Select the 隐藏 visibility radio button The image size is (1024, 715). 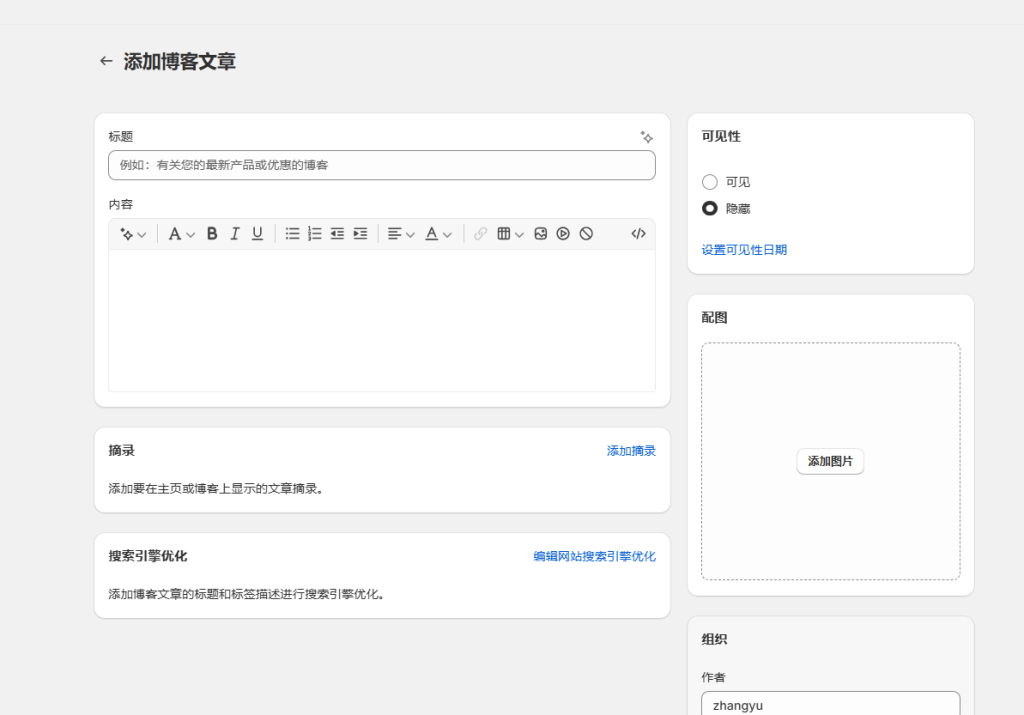710,209
